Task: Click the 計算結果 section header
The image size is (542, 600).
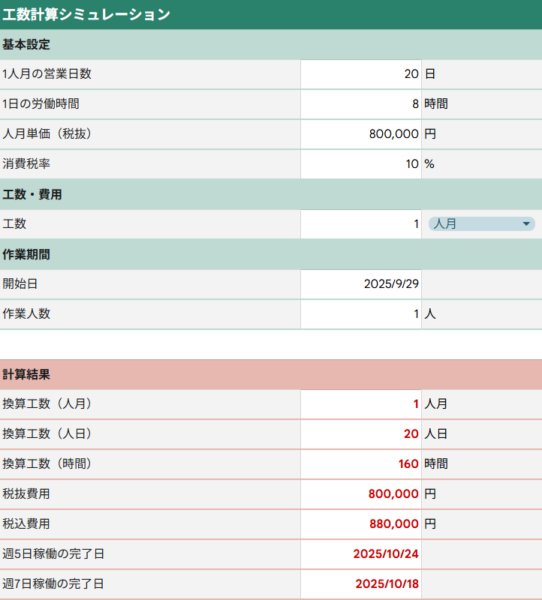Action: pyautogui.click(x=271, y=374)
